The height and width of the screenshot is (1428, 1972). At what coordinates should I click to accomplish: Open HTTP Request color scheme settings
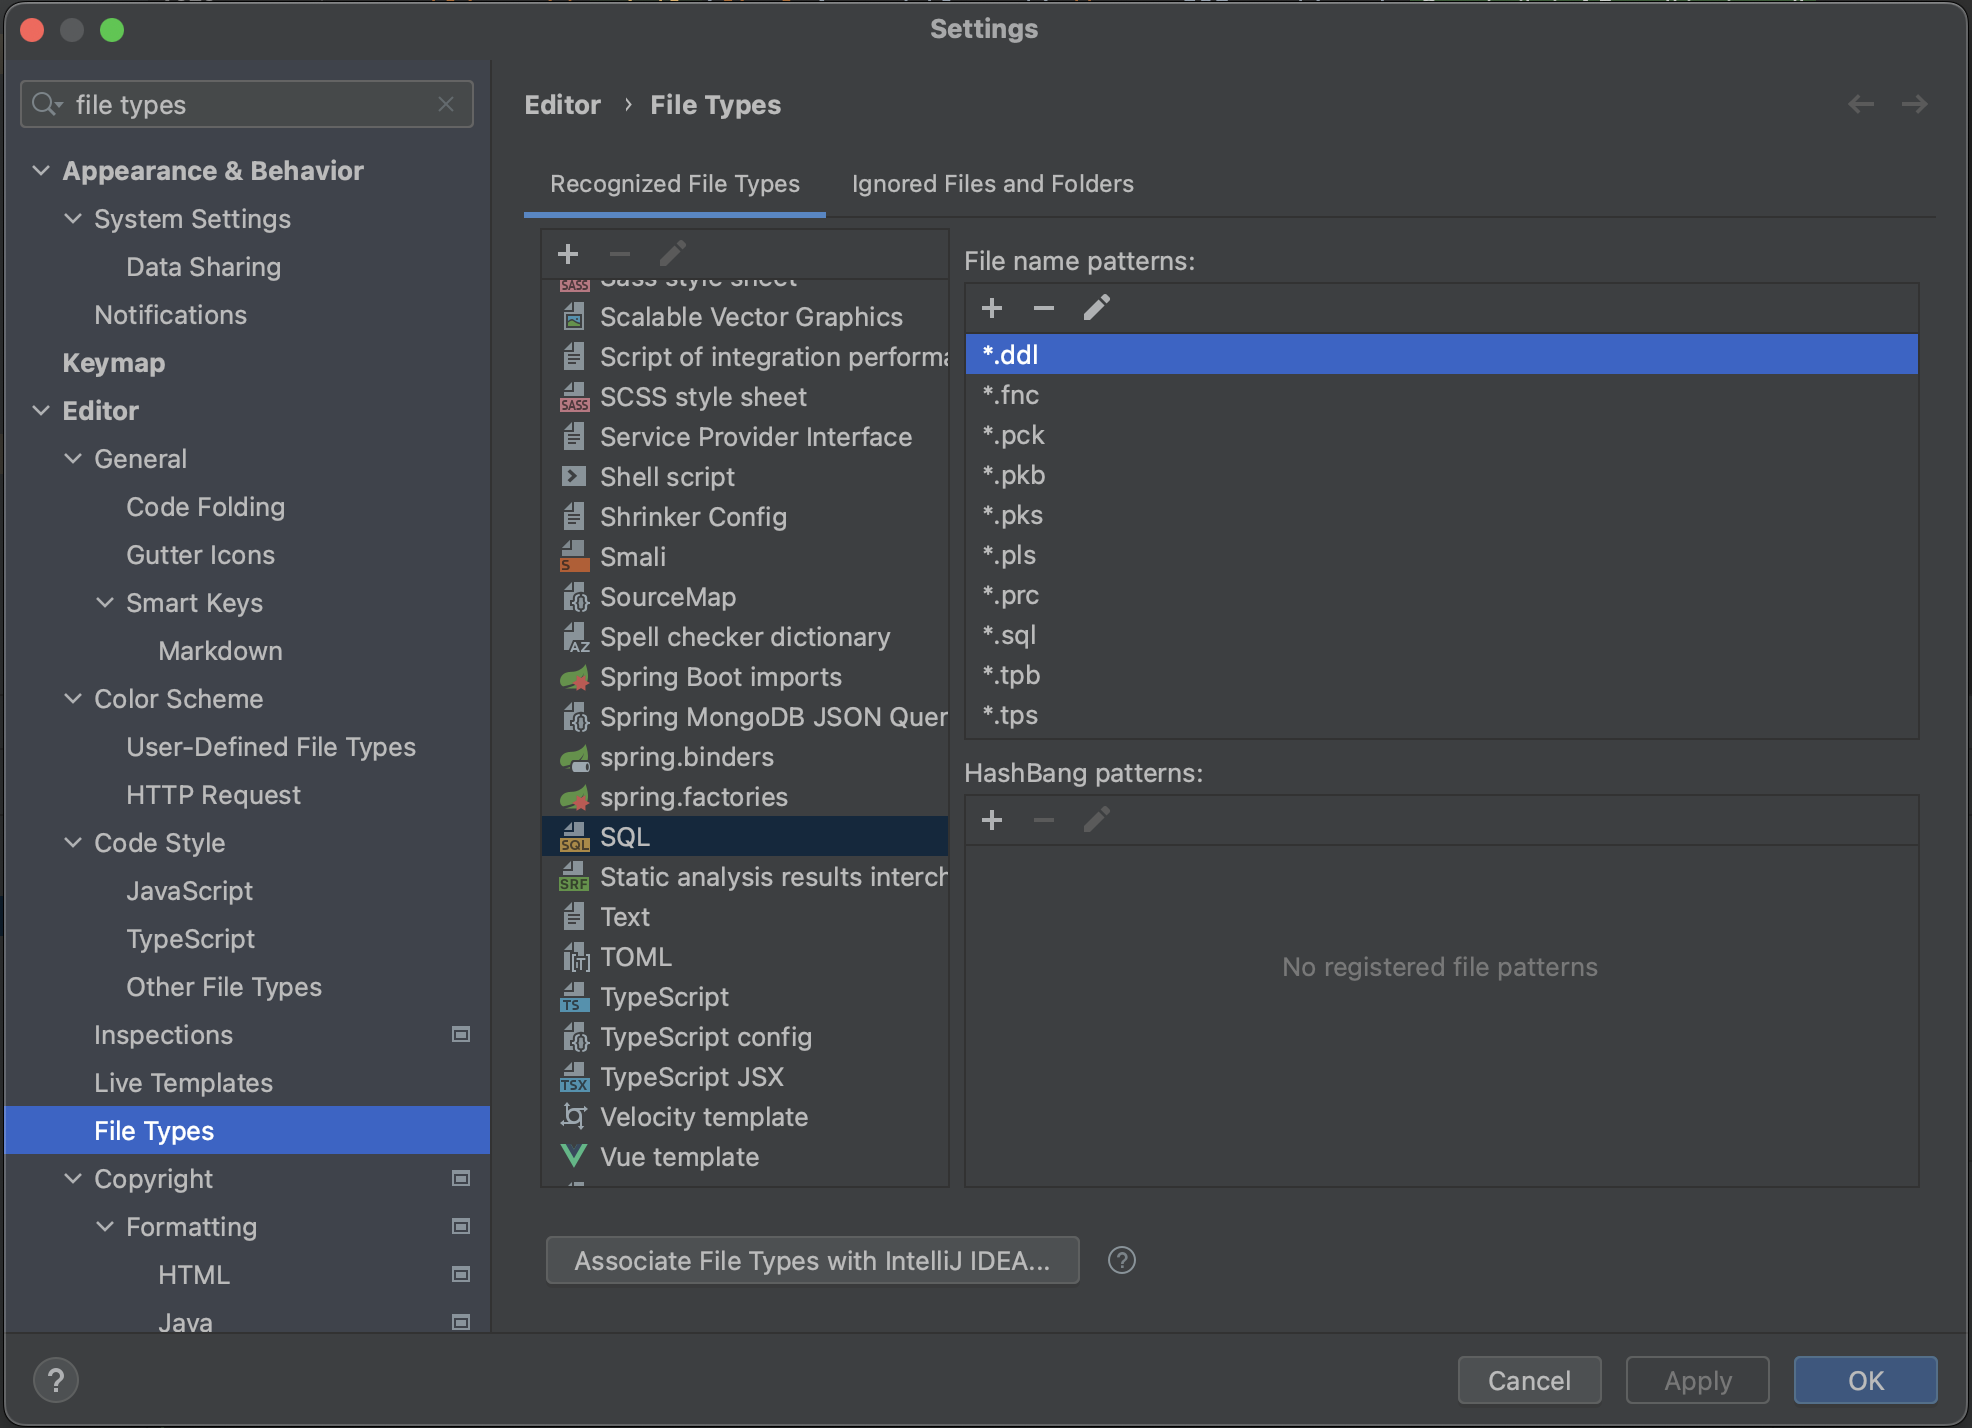[x=213, y=795]
